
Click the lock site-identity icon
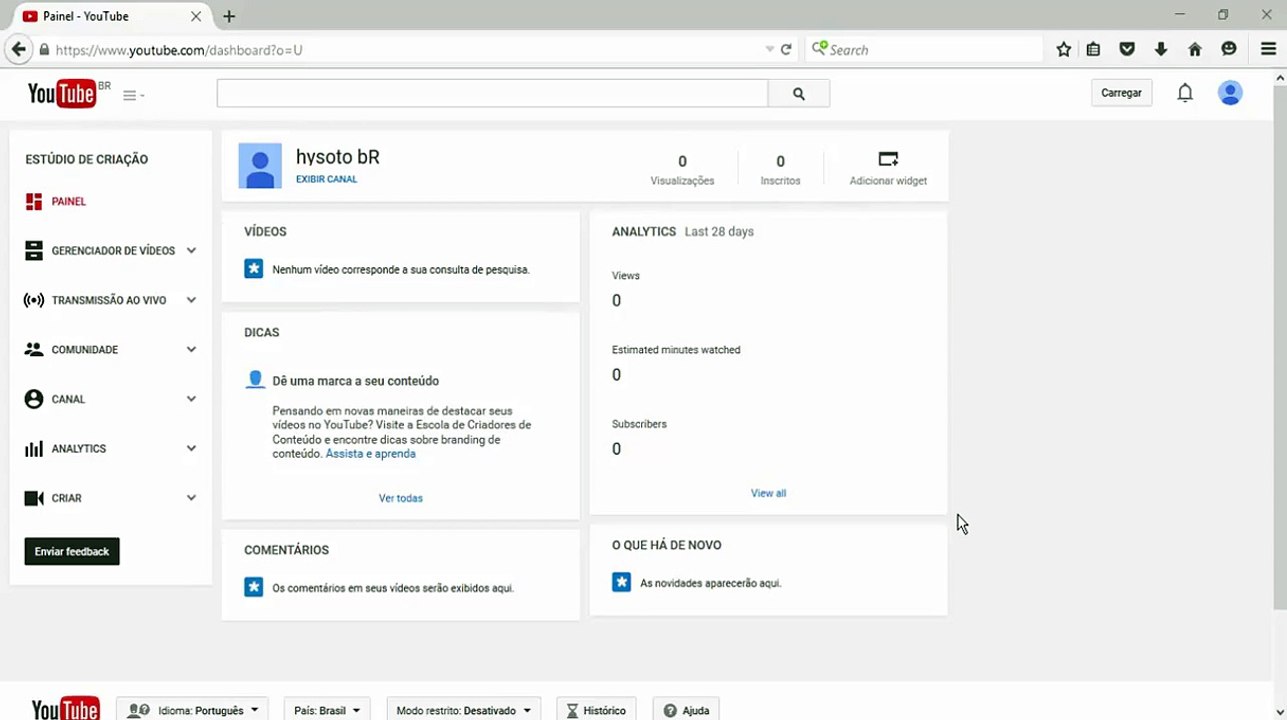pos(44,49)
